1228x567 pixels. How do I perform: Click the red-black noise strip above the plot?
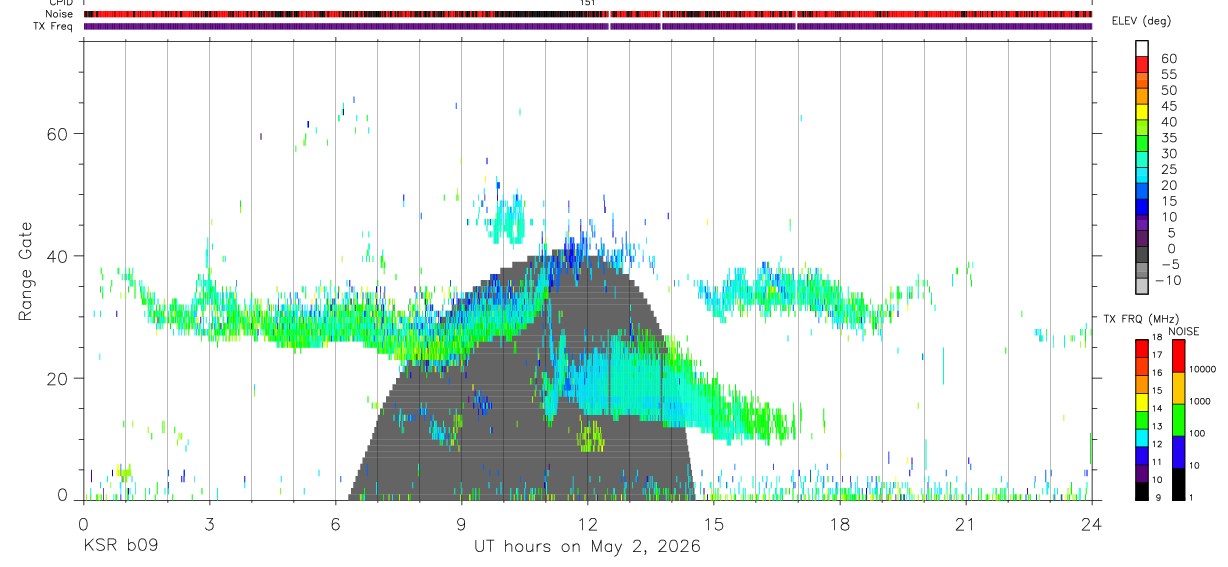pyautogui.click(x=588, y=14)
